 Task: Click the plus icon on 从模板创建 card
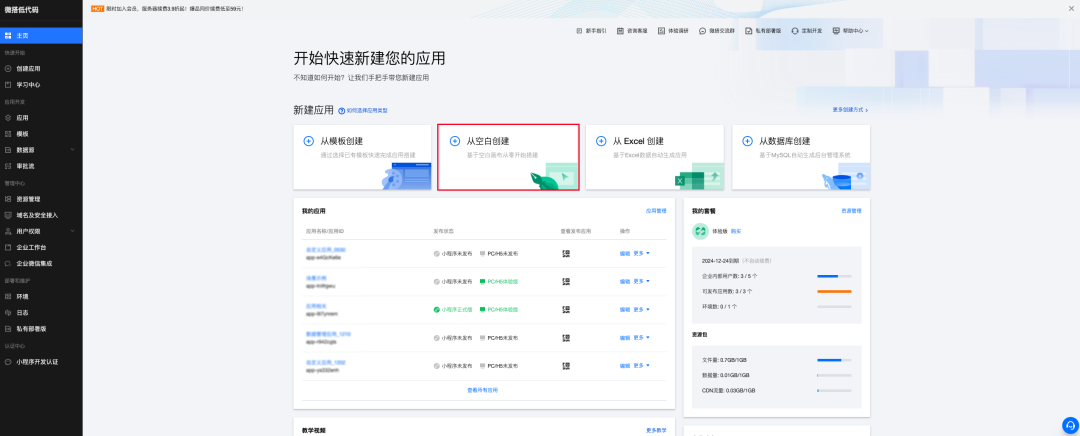point(309,141)
